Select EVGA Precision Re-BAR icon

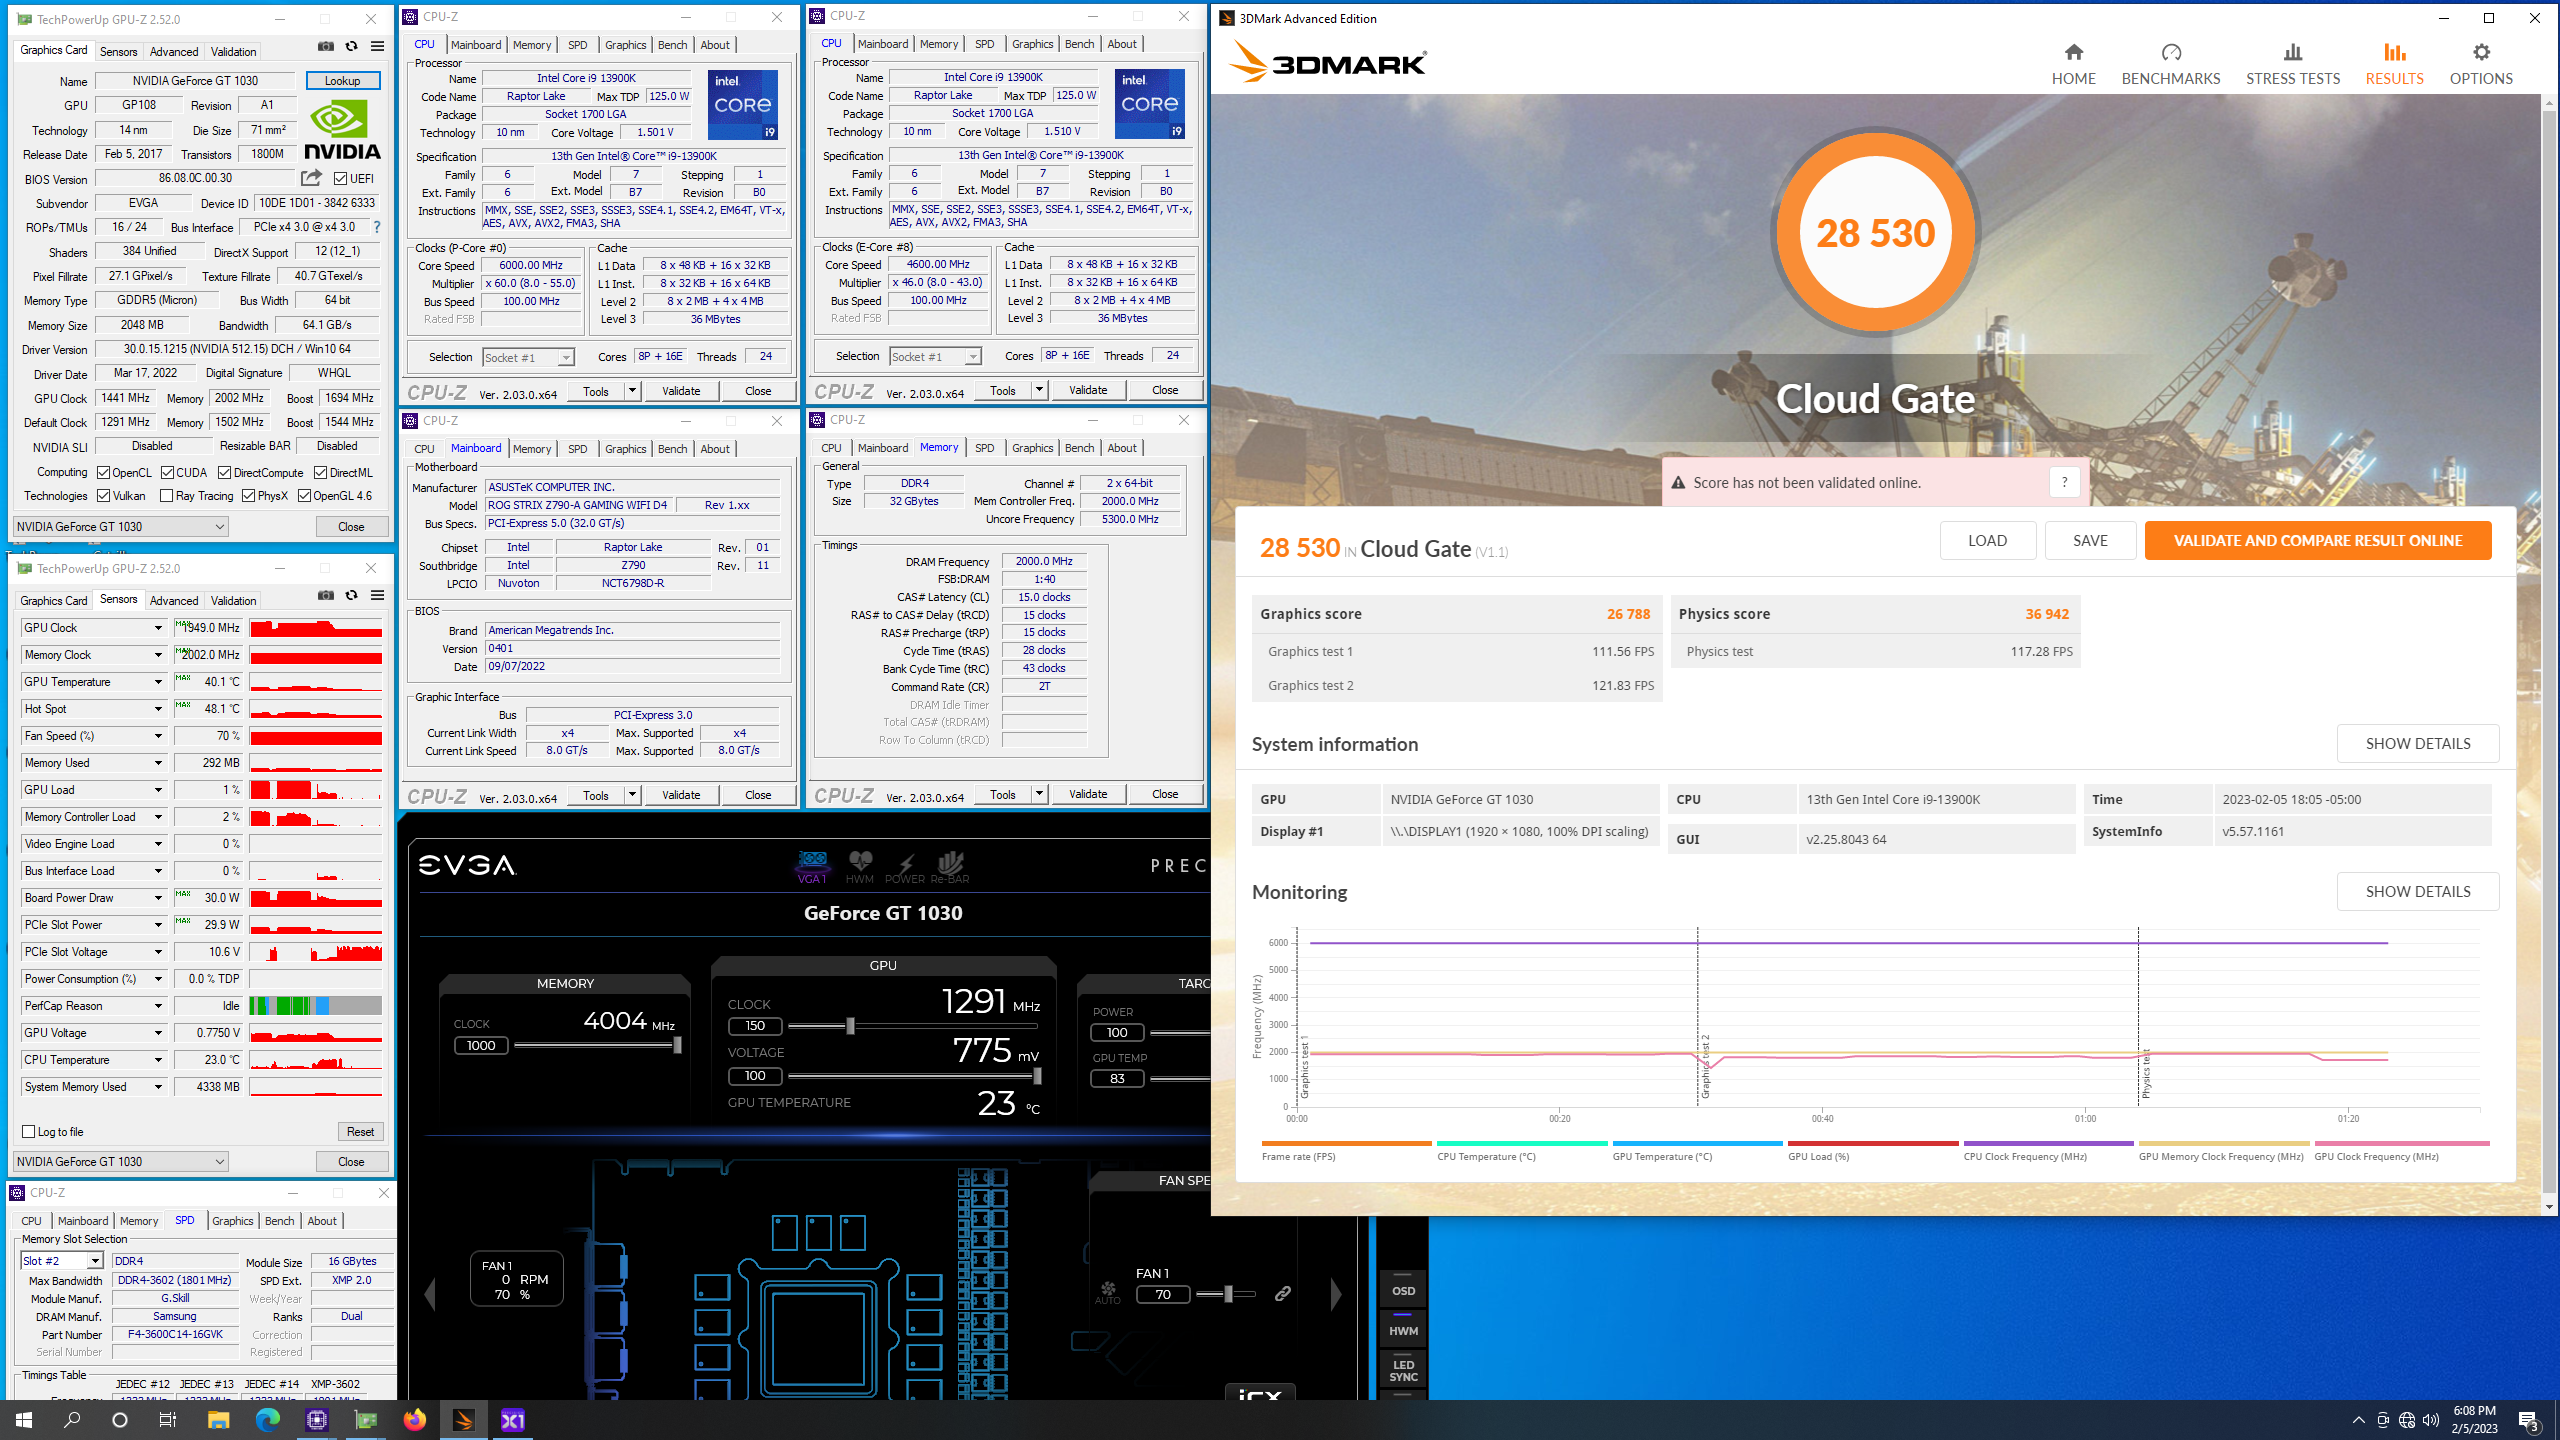950,866
